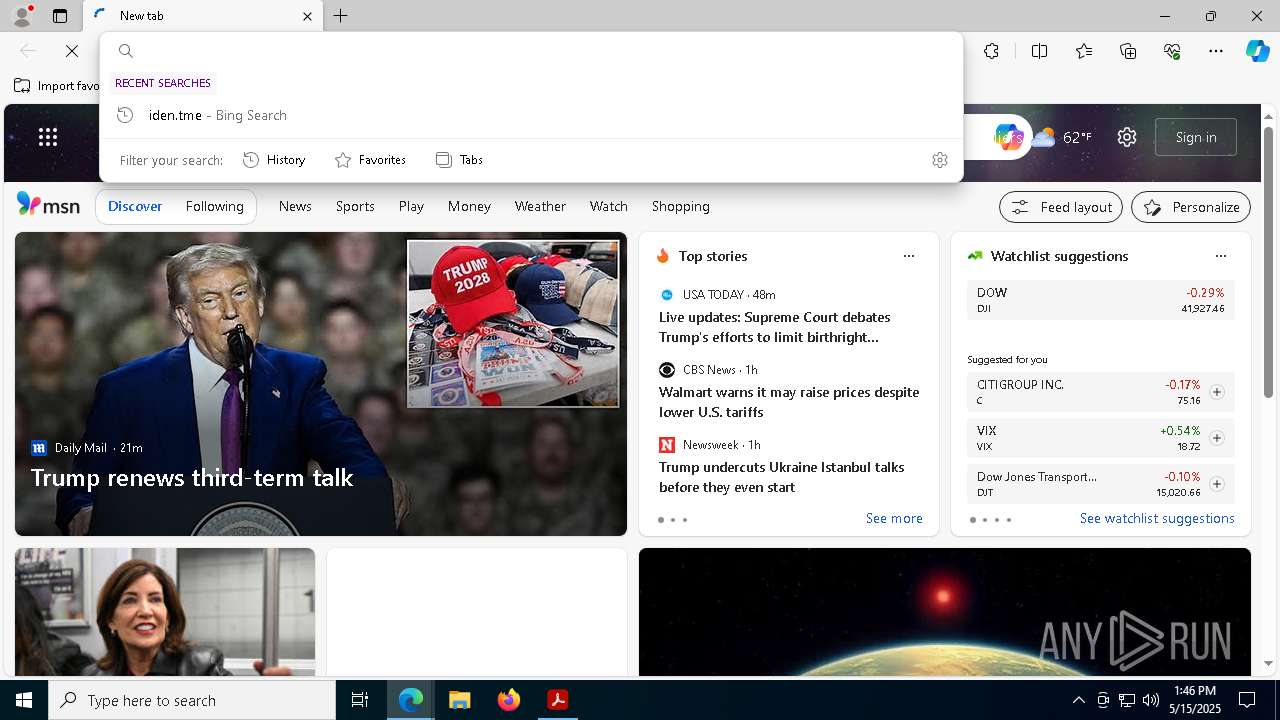Select recent search iden.tme
Image resolution: width=1280 pixels, height=720 pixels.
click(x=531, y=115)
